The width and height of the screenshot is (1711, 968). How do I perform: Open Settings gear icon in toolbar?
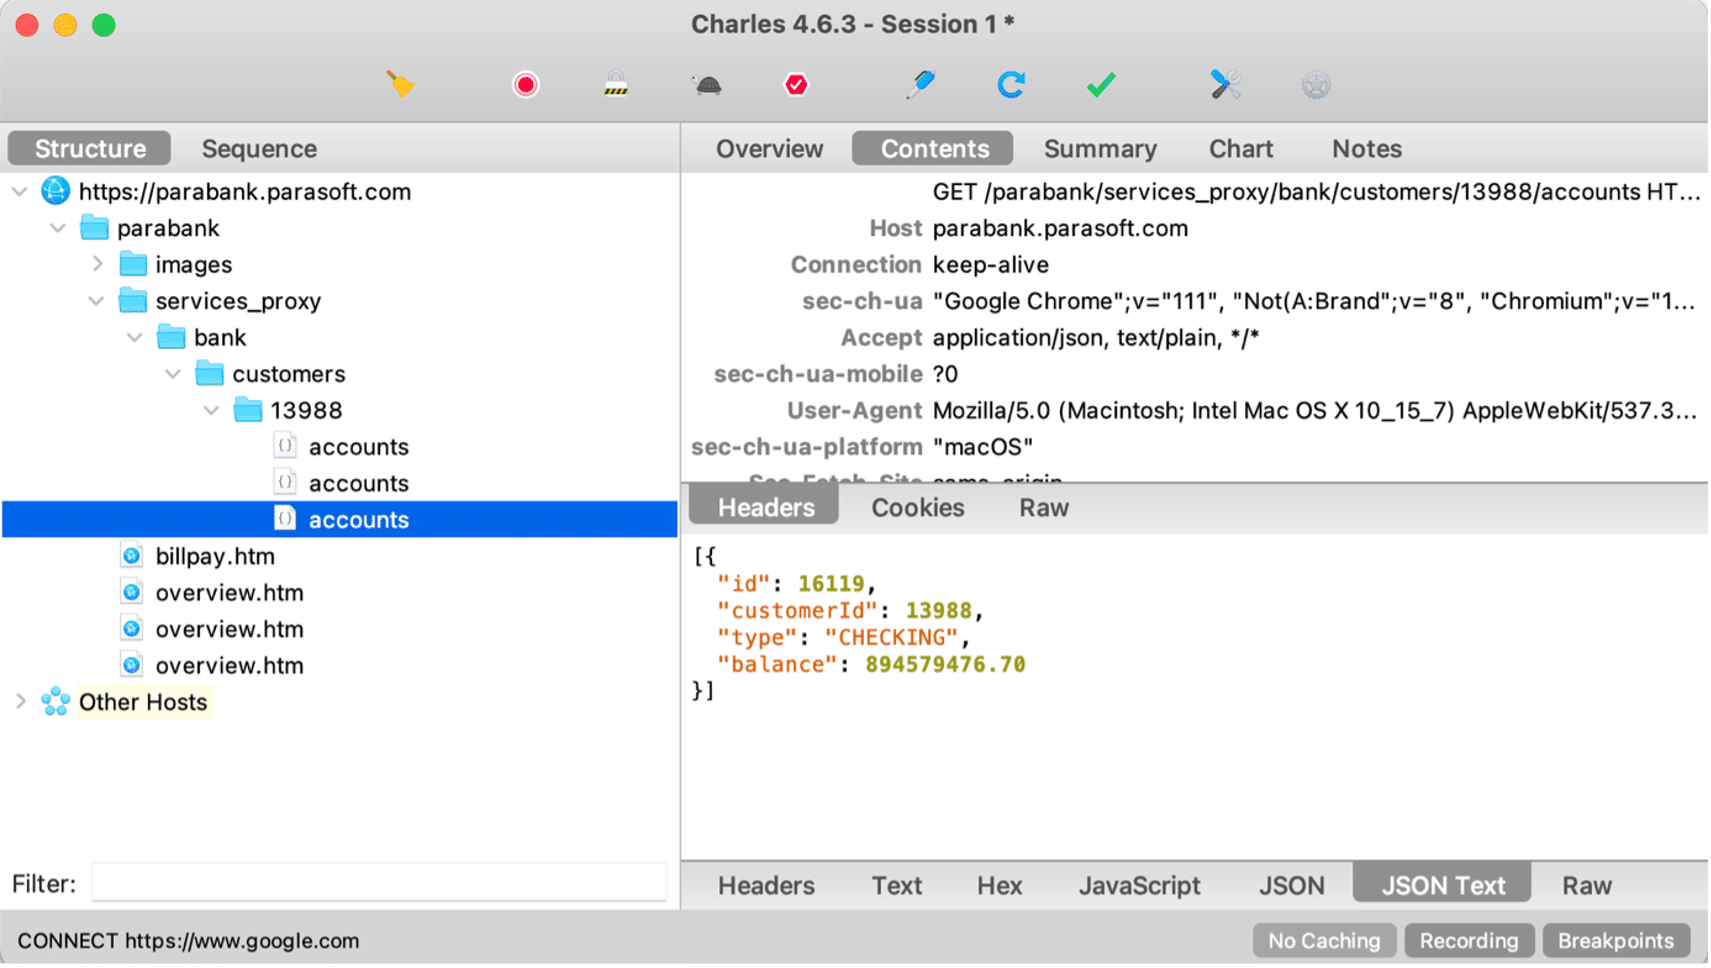tap(1316, 85)
